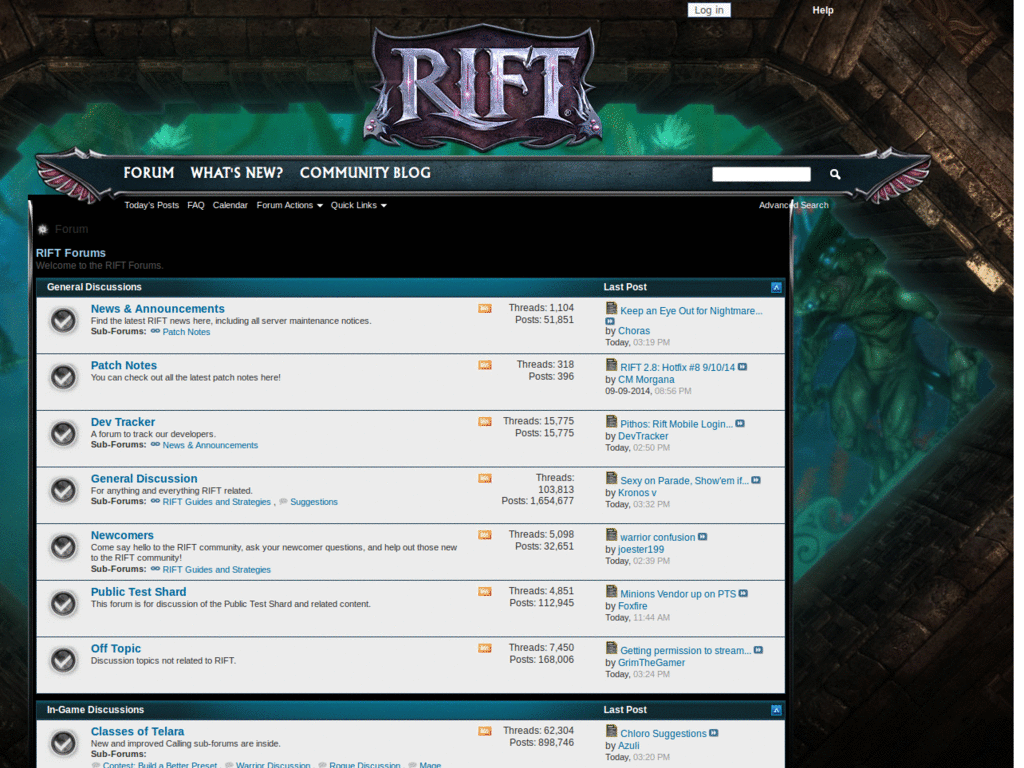Go to last post icon after Minions Vendor on PTS
Image resolution: width=1024 pixels, height=768 pixels.
[743, 594]
